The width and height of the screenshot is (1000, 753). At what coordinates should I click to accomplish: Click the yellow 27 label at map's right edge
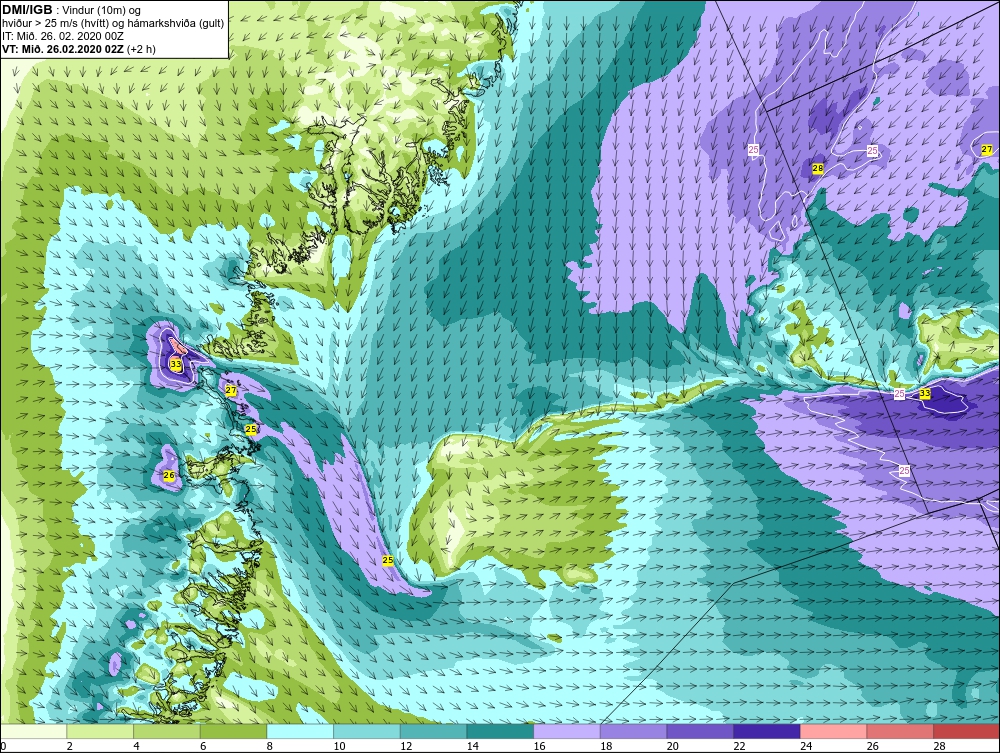(987, 149)
